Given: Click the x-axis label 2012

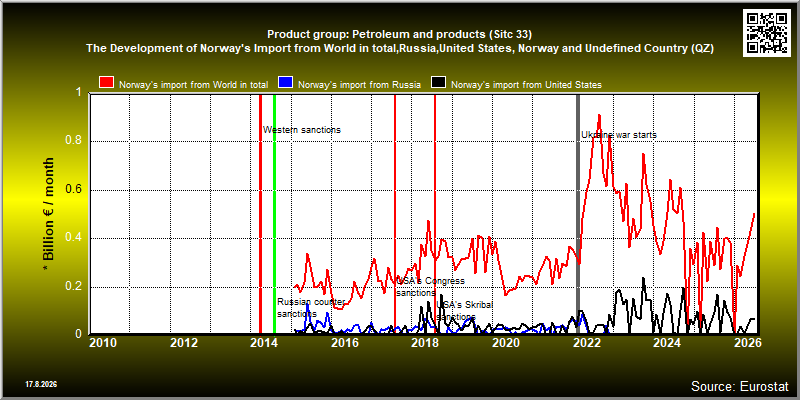Looking at the screenshot, I should (x=184, y=342).
